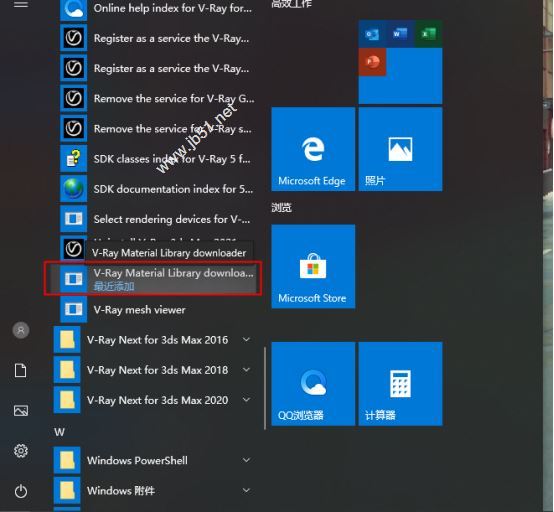554x512 pixels.
Task: Open V-Ray mesh viewer
Action: 157,310
